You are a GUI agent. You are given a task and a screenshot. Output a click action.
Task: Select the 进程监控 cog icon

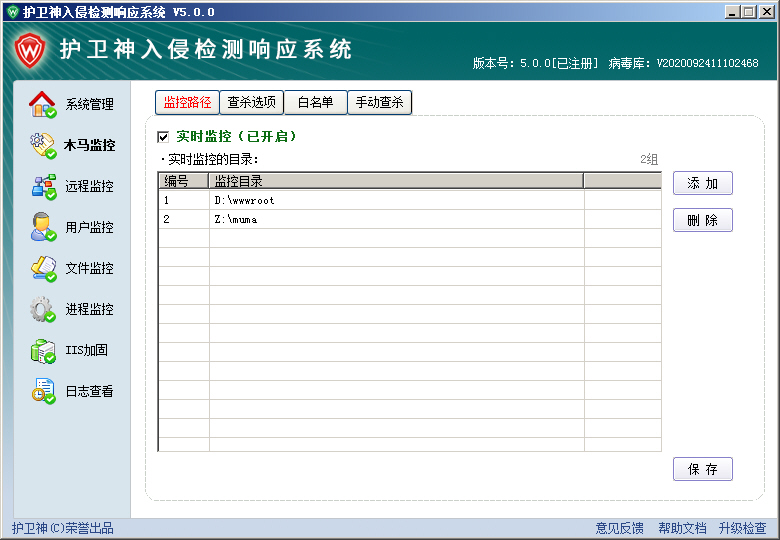point(42,309)
